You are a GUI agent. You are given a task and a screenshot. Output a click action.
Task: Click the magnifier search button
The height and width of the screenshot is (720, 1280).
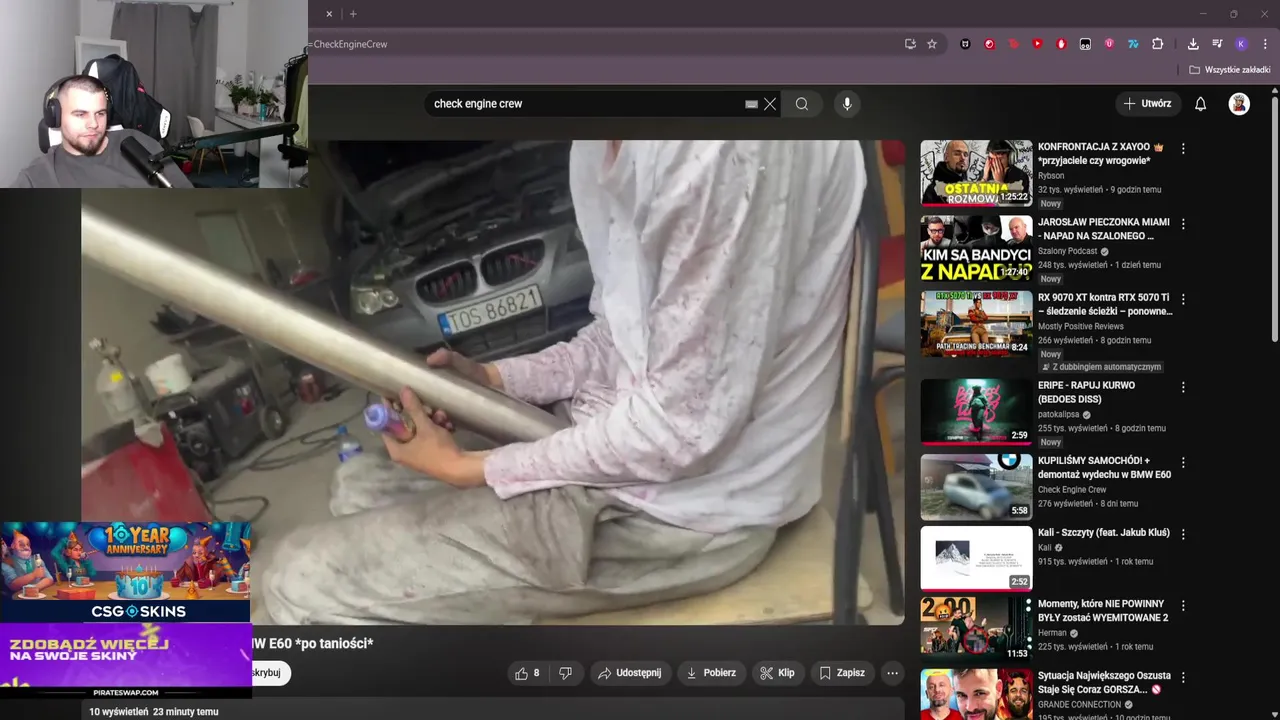coord(802,104)
